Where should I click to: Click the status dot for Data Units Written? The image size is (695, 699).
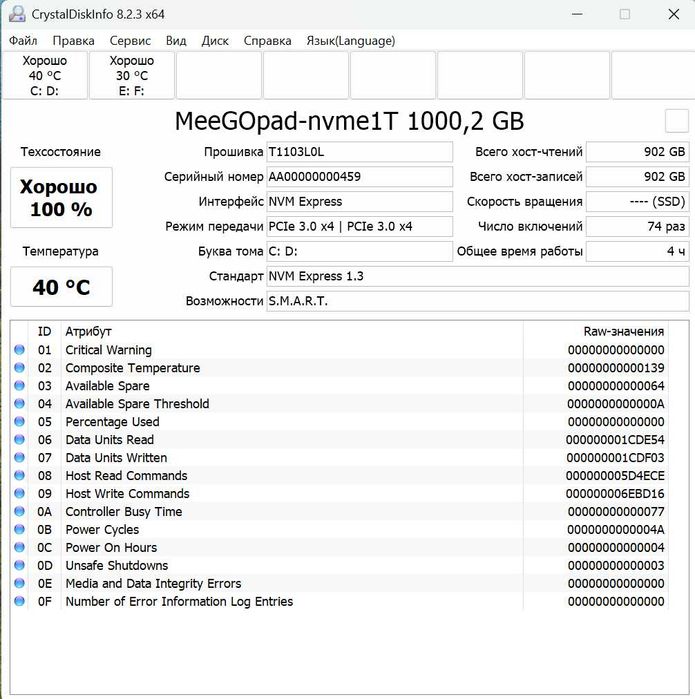pyautogui.click(x=19, y=458)
